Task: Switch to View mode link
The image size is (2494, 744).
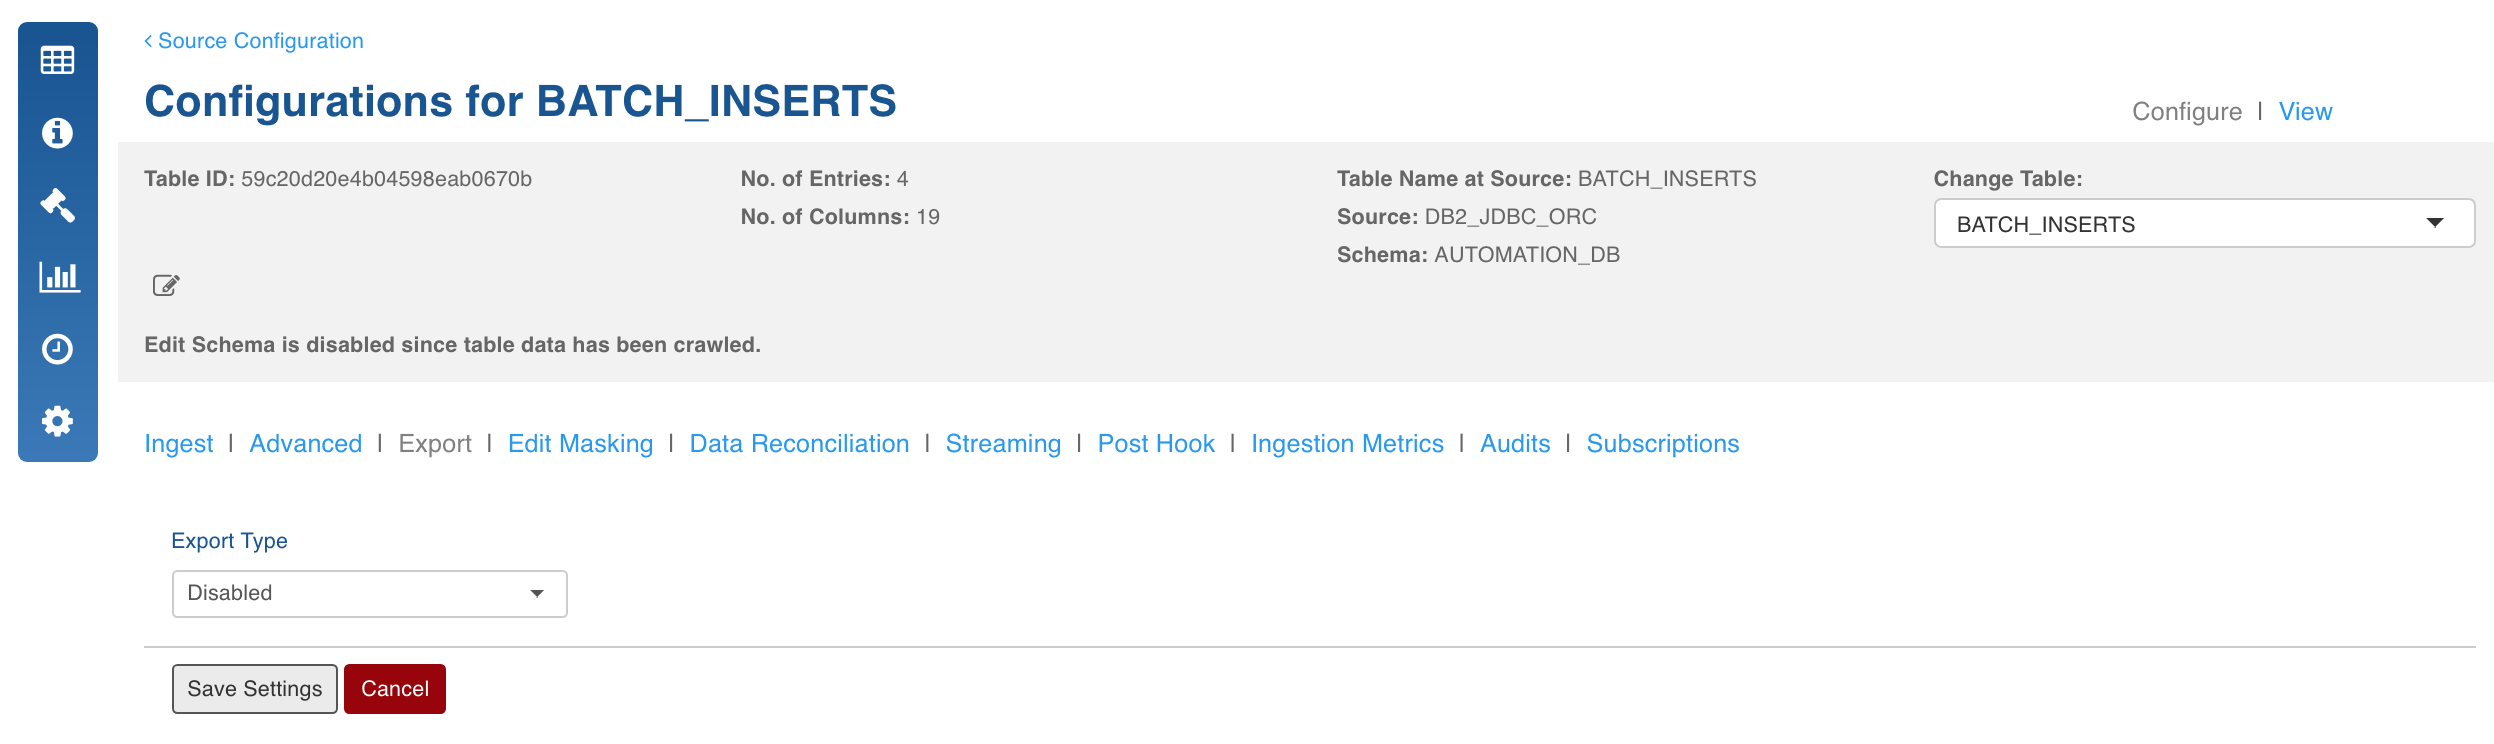Action: (x=2305, y=112)
